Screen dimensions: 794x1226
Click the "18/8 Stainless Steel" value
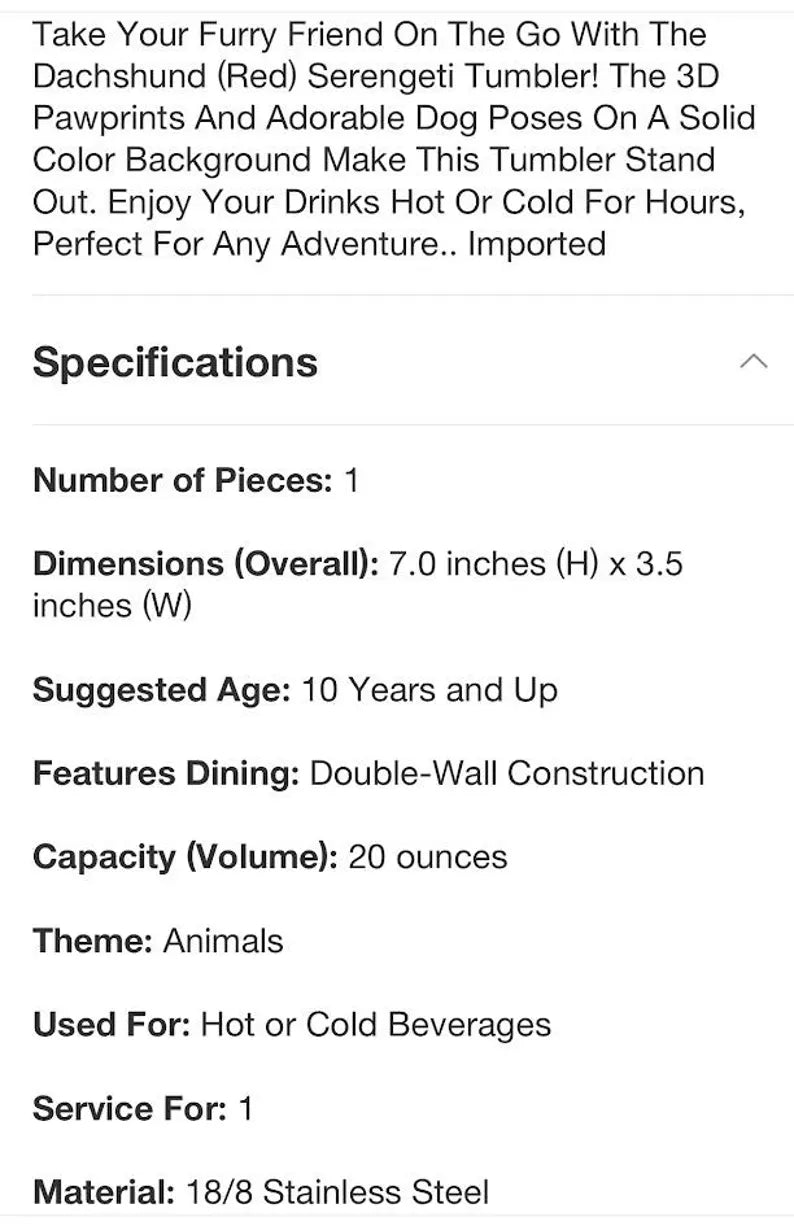tap(337, 1193)
